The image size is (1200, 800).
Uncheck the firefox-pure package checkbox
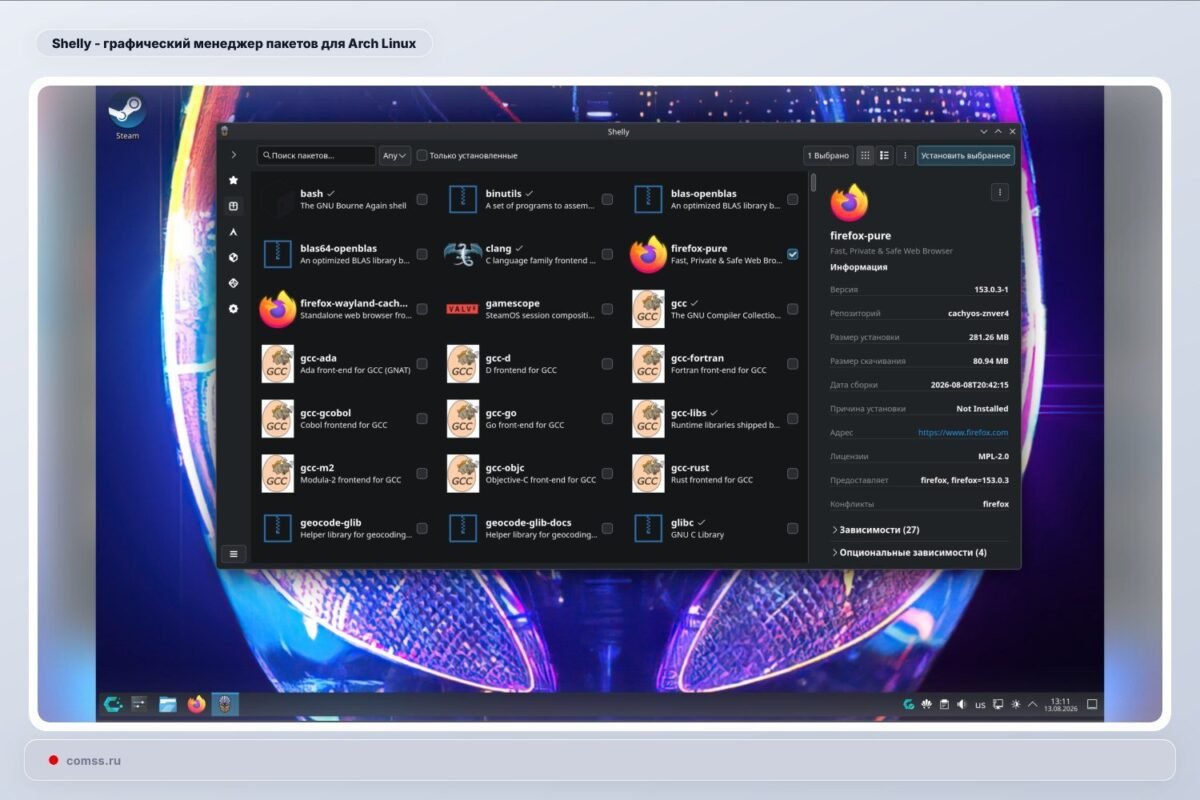coord(793,254)
